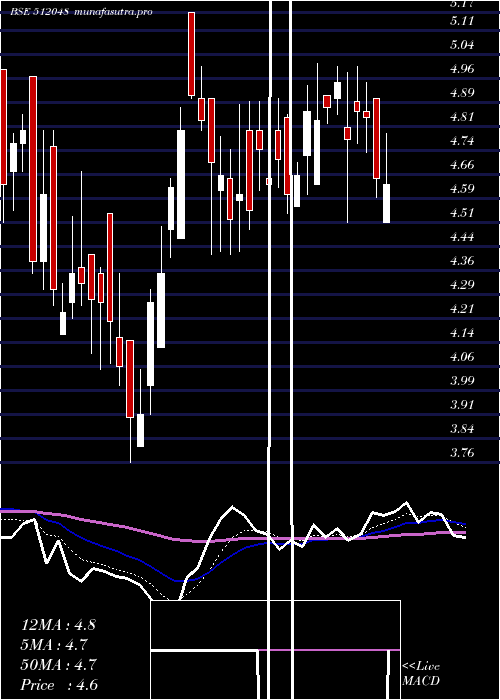
Task: Click the 4.89 price axis label
Action: pyautogui.click(x=462, y=93)
